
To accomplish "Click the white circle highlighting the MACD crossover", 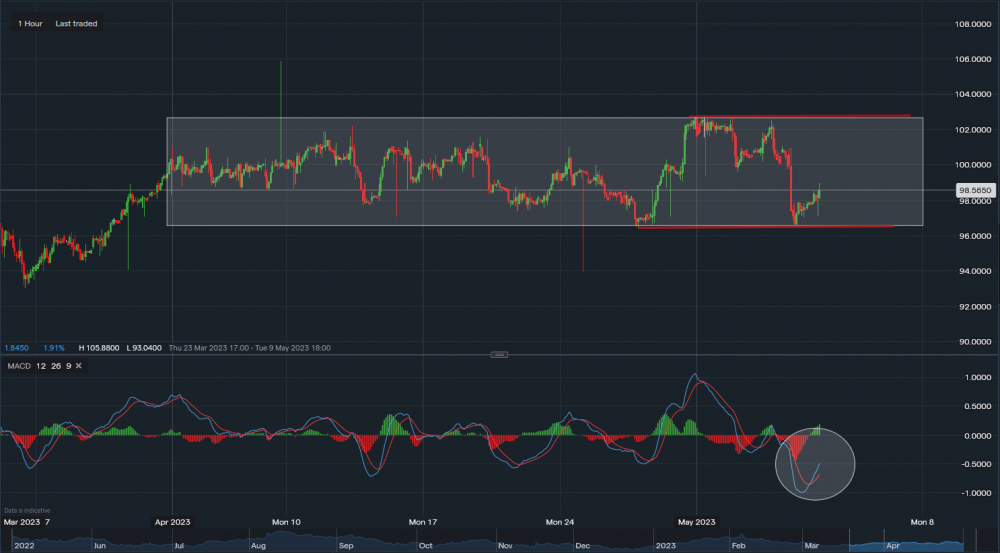I will click(816, 464).
